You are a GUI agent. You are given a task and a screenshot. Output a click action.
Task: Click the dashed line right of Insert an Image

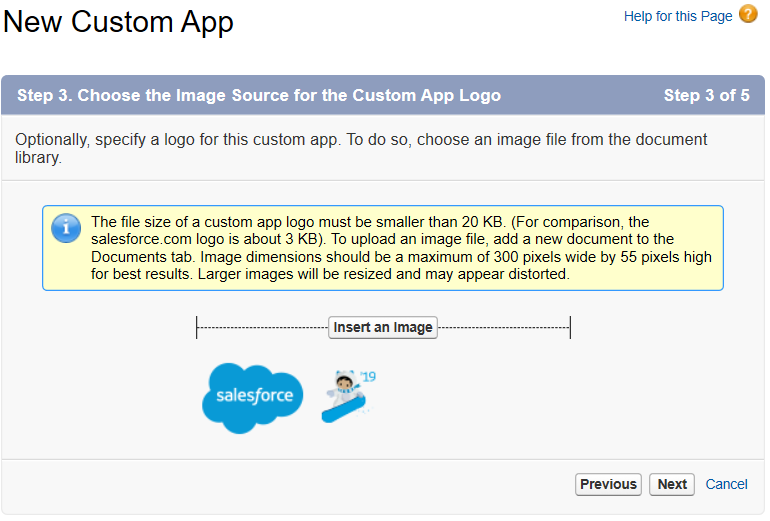(x=503, y=328)
